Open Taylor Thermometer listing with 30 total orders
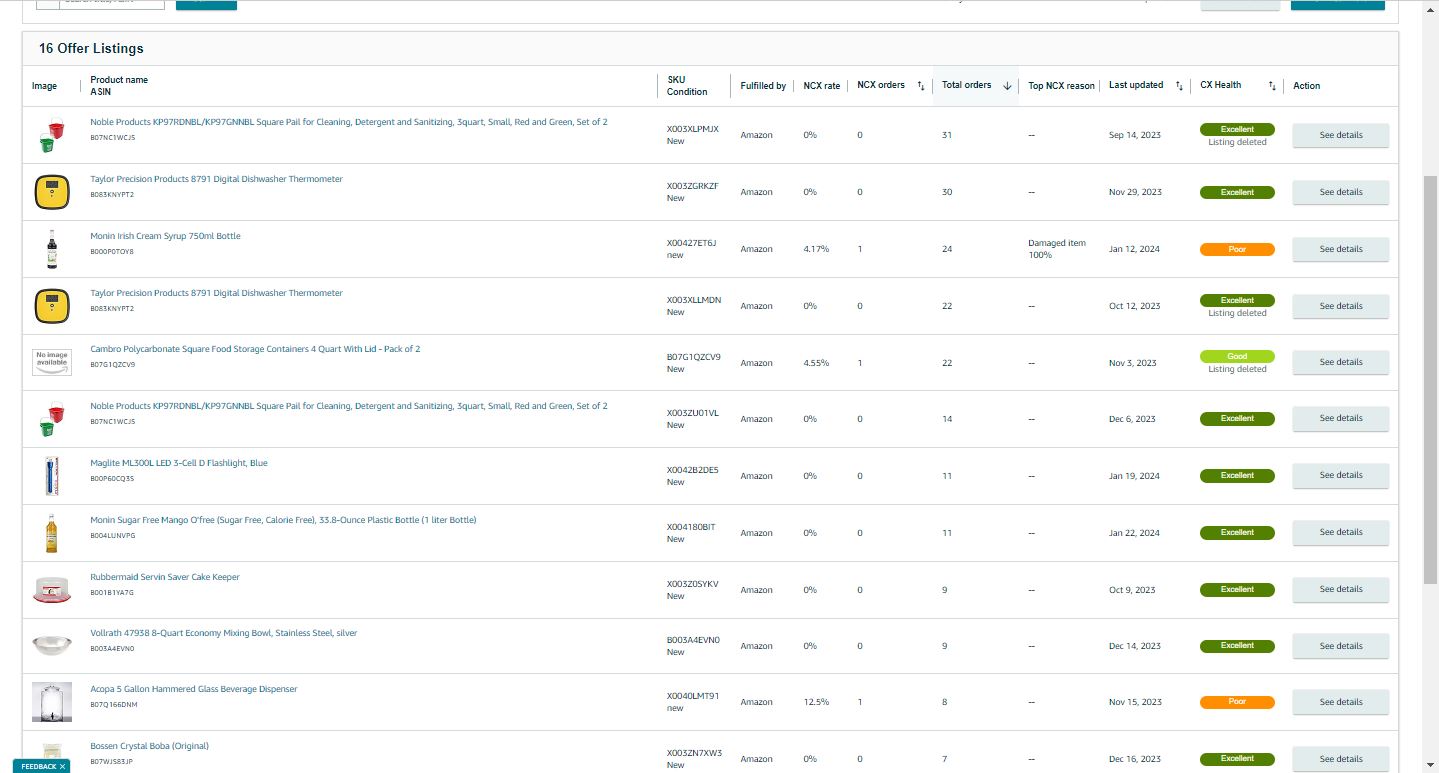The width and height of the screenshot is (1439, 773). [x=216, y=179]
